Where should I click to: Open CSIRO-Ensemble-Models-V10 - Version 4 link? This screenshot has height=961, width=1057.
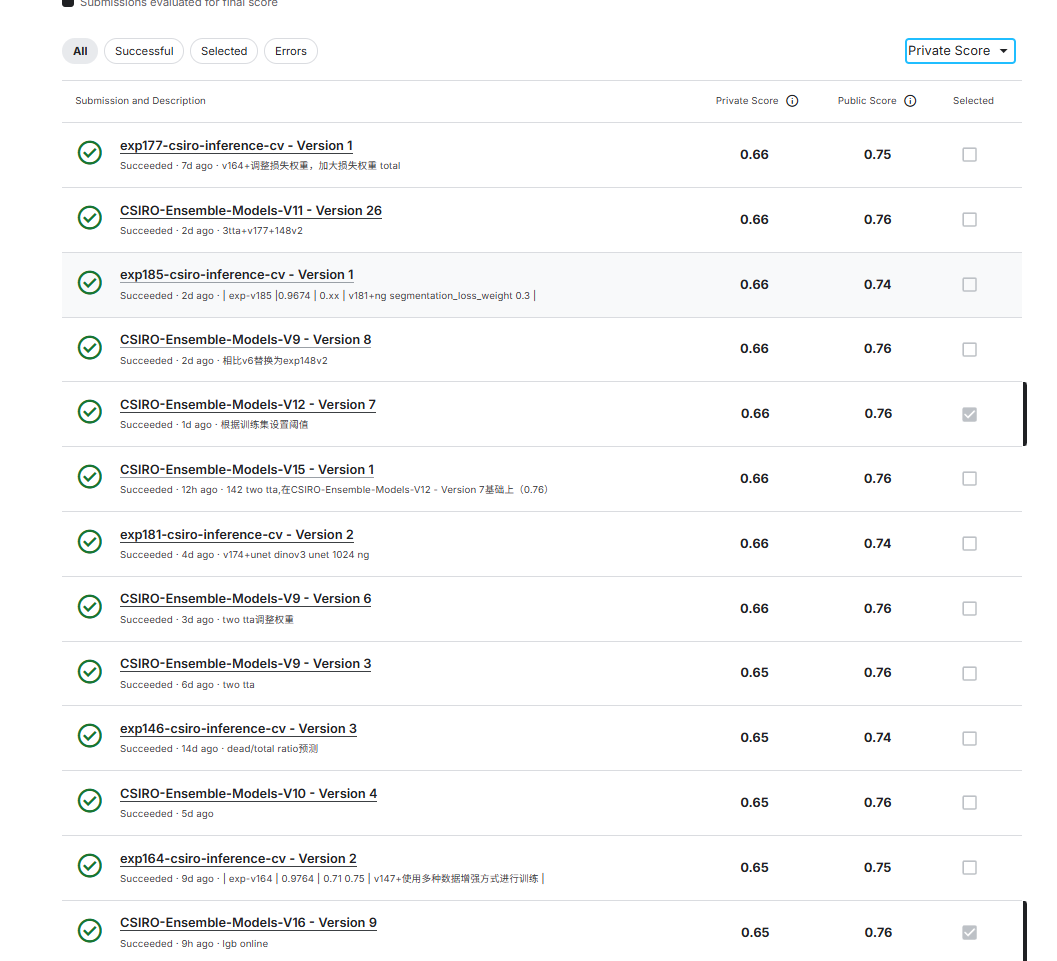(x=248, y=793)
